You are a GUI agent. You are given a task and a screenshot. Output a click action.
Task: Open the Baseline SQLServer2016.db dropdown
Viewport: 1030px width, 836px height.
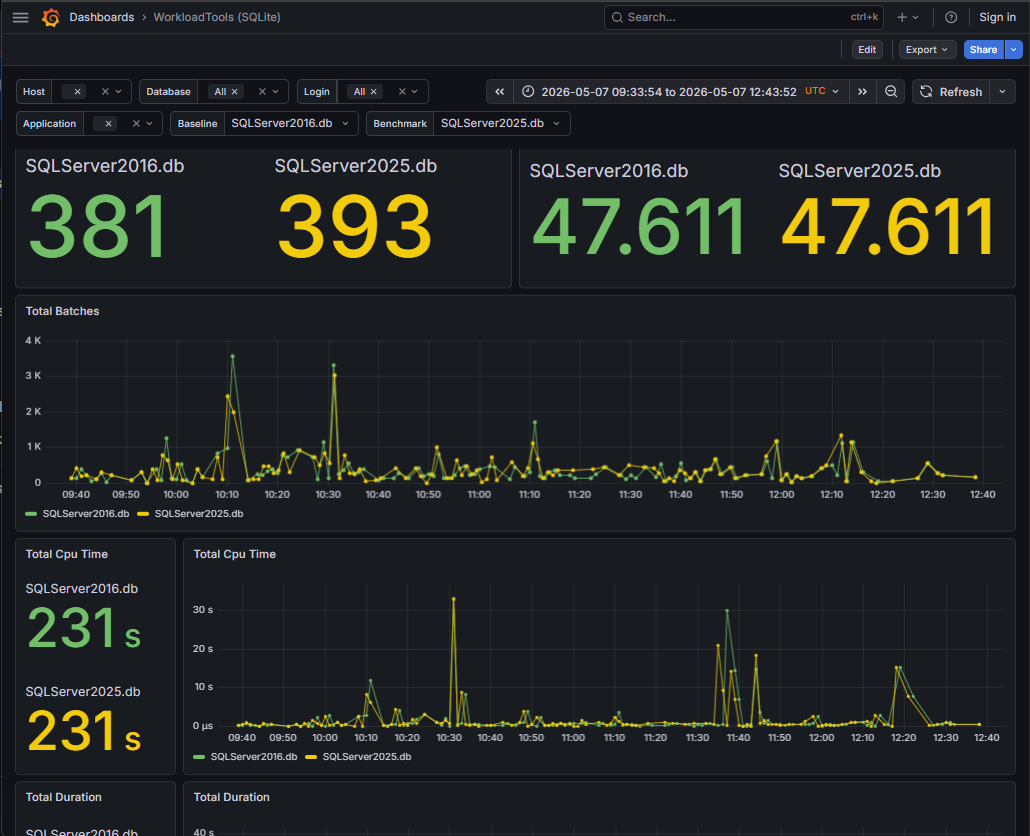tap(291, 123)
